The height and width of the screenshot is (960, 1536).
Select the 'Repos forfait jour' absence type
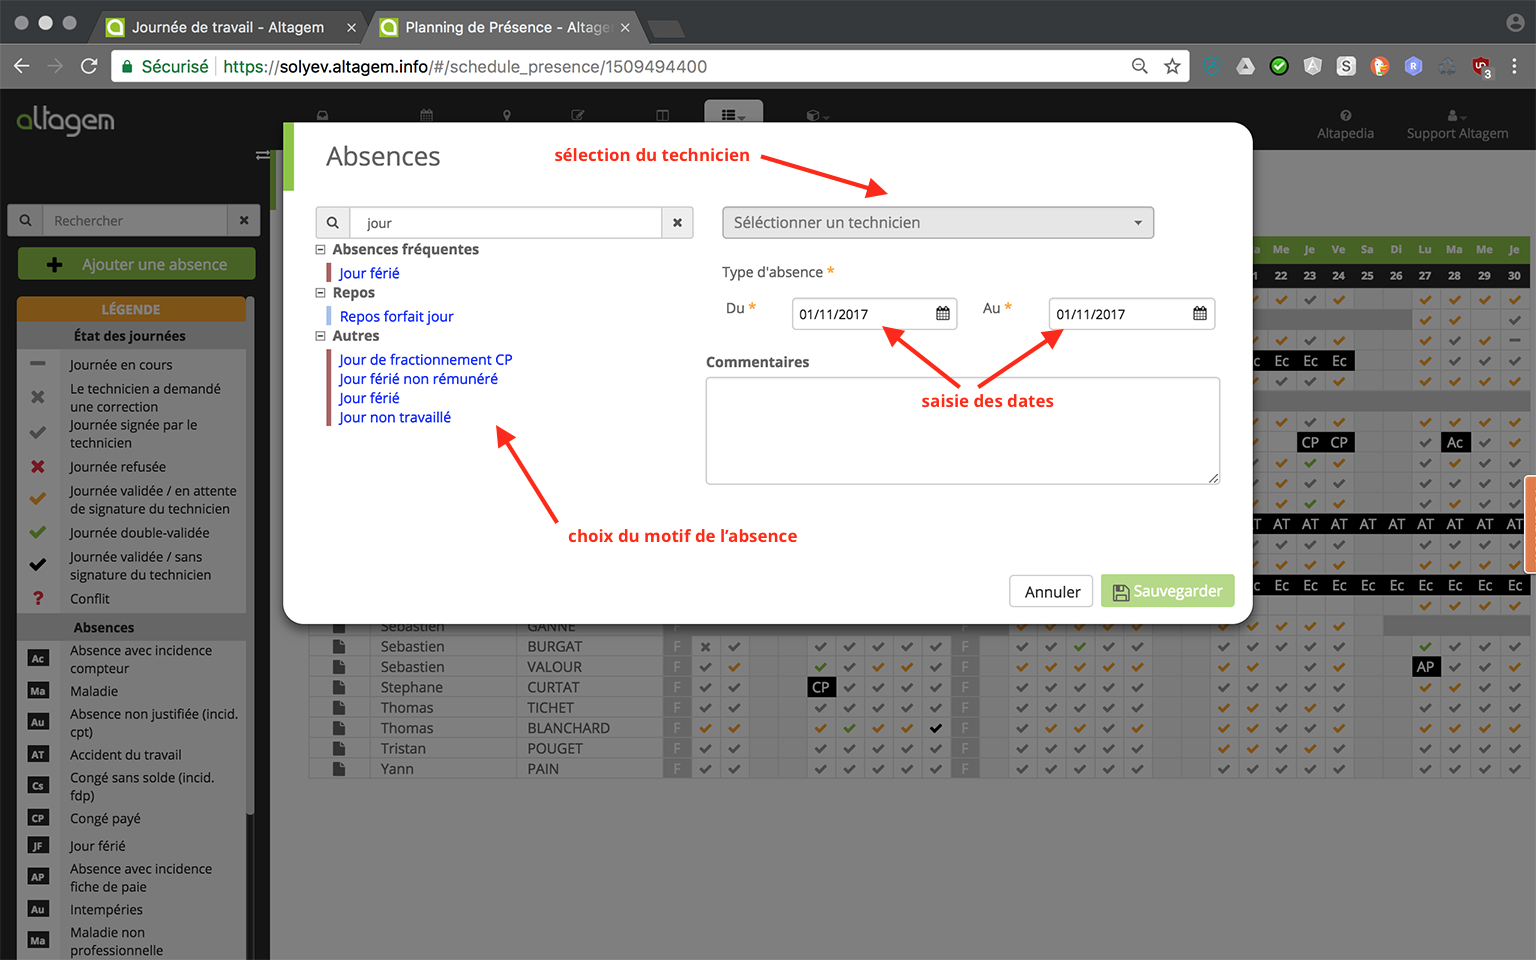pyautogui.click(x=396, y=316)
